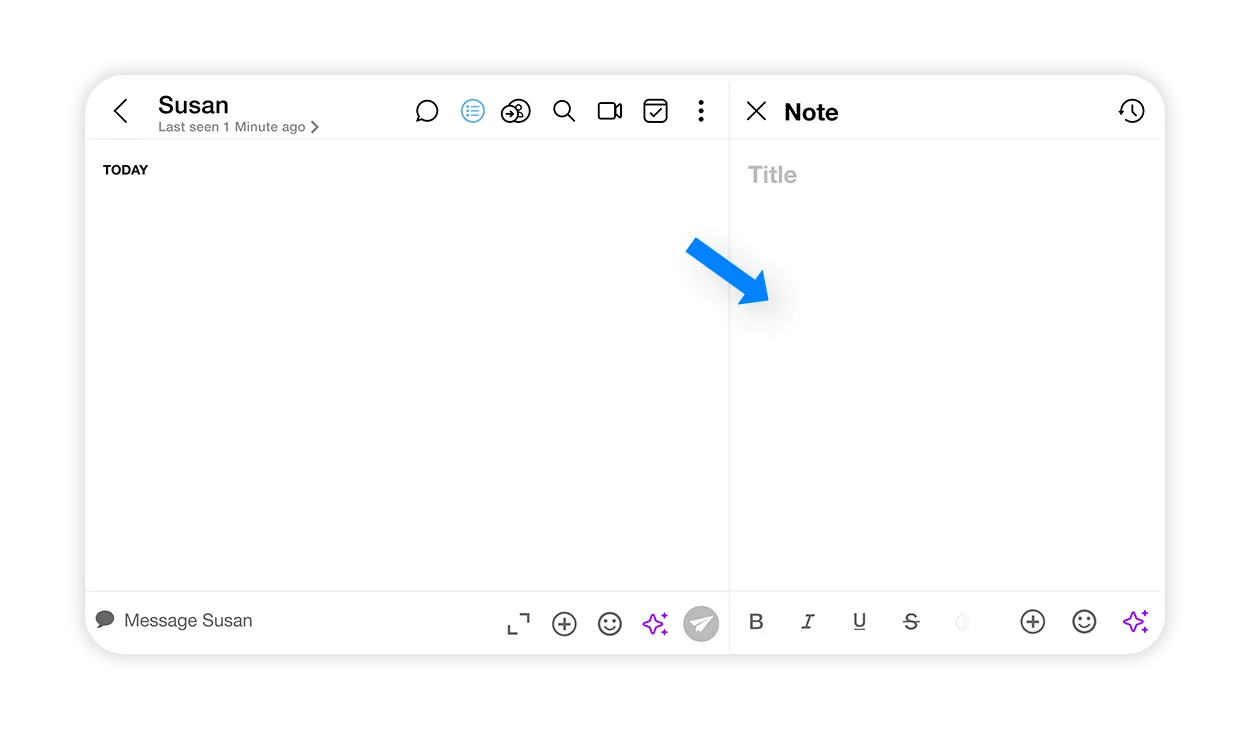Open the attachment plus menu in chat
This screenshot has height=730, width=1250.
(564, 624)
